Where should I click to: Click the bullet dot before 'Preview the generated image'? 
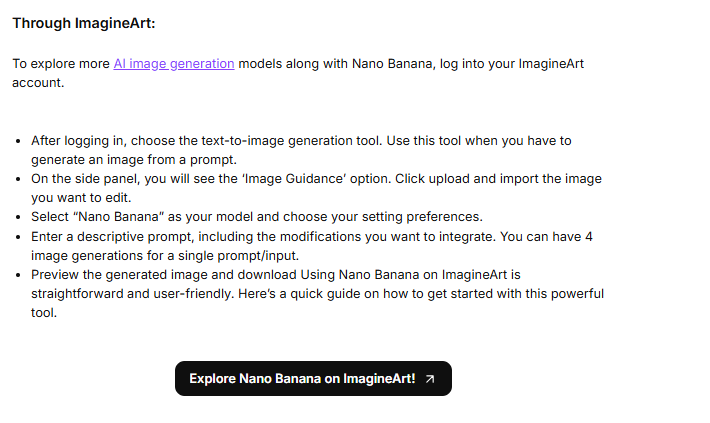19,274
